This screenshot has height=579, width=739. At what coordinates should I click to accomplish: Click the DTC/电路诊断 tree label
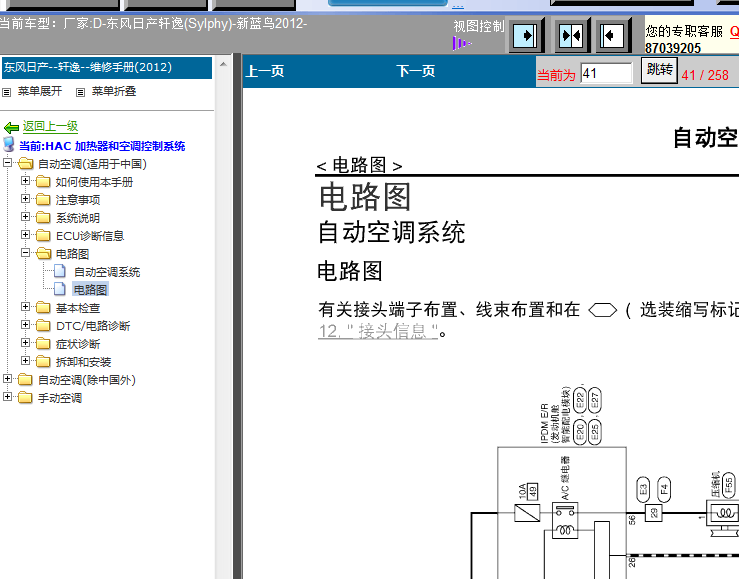(x=93, y=326)
